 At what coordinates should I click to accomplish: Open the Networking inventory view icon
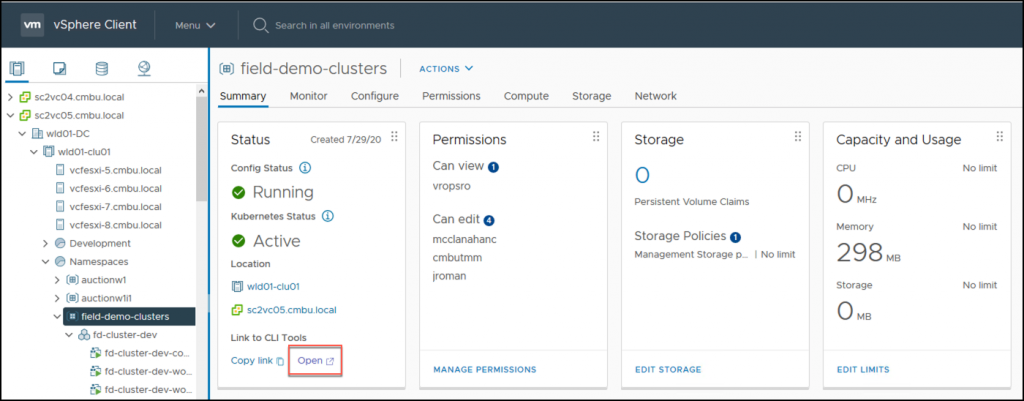tap(144, 69)
